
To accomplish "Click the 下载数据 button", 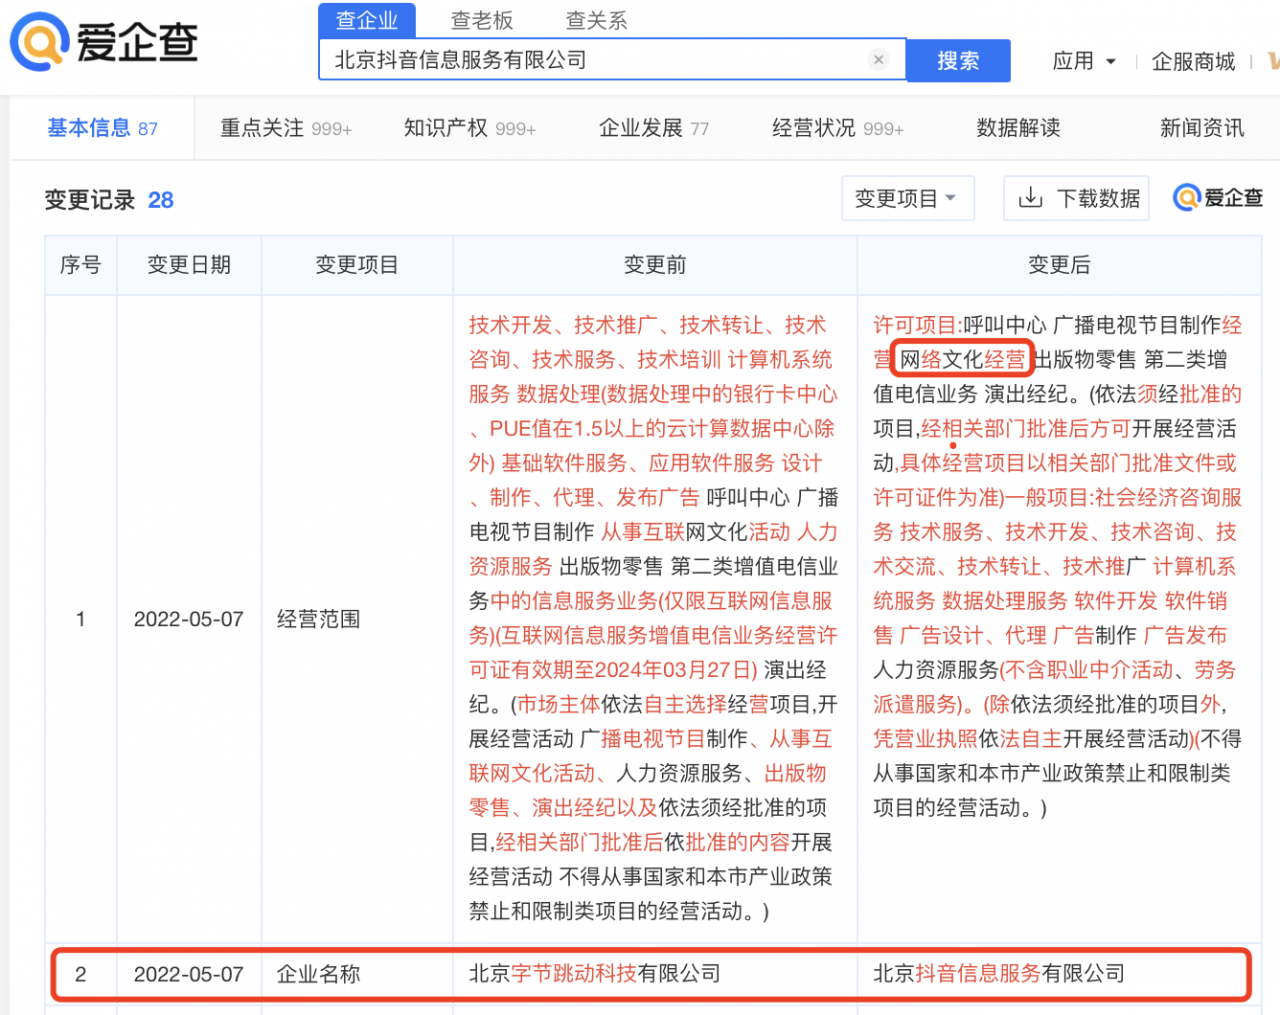I will (x=1076, y=198).
